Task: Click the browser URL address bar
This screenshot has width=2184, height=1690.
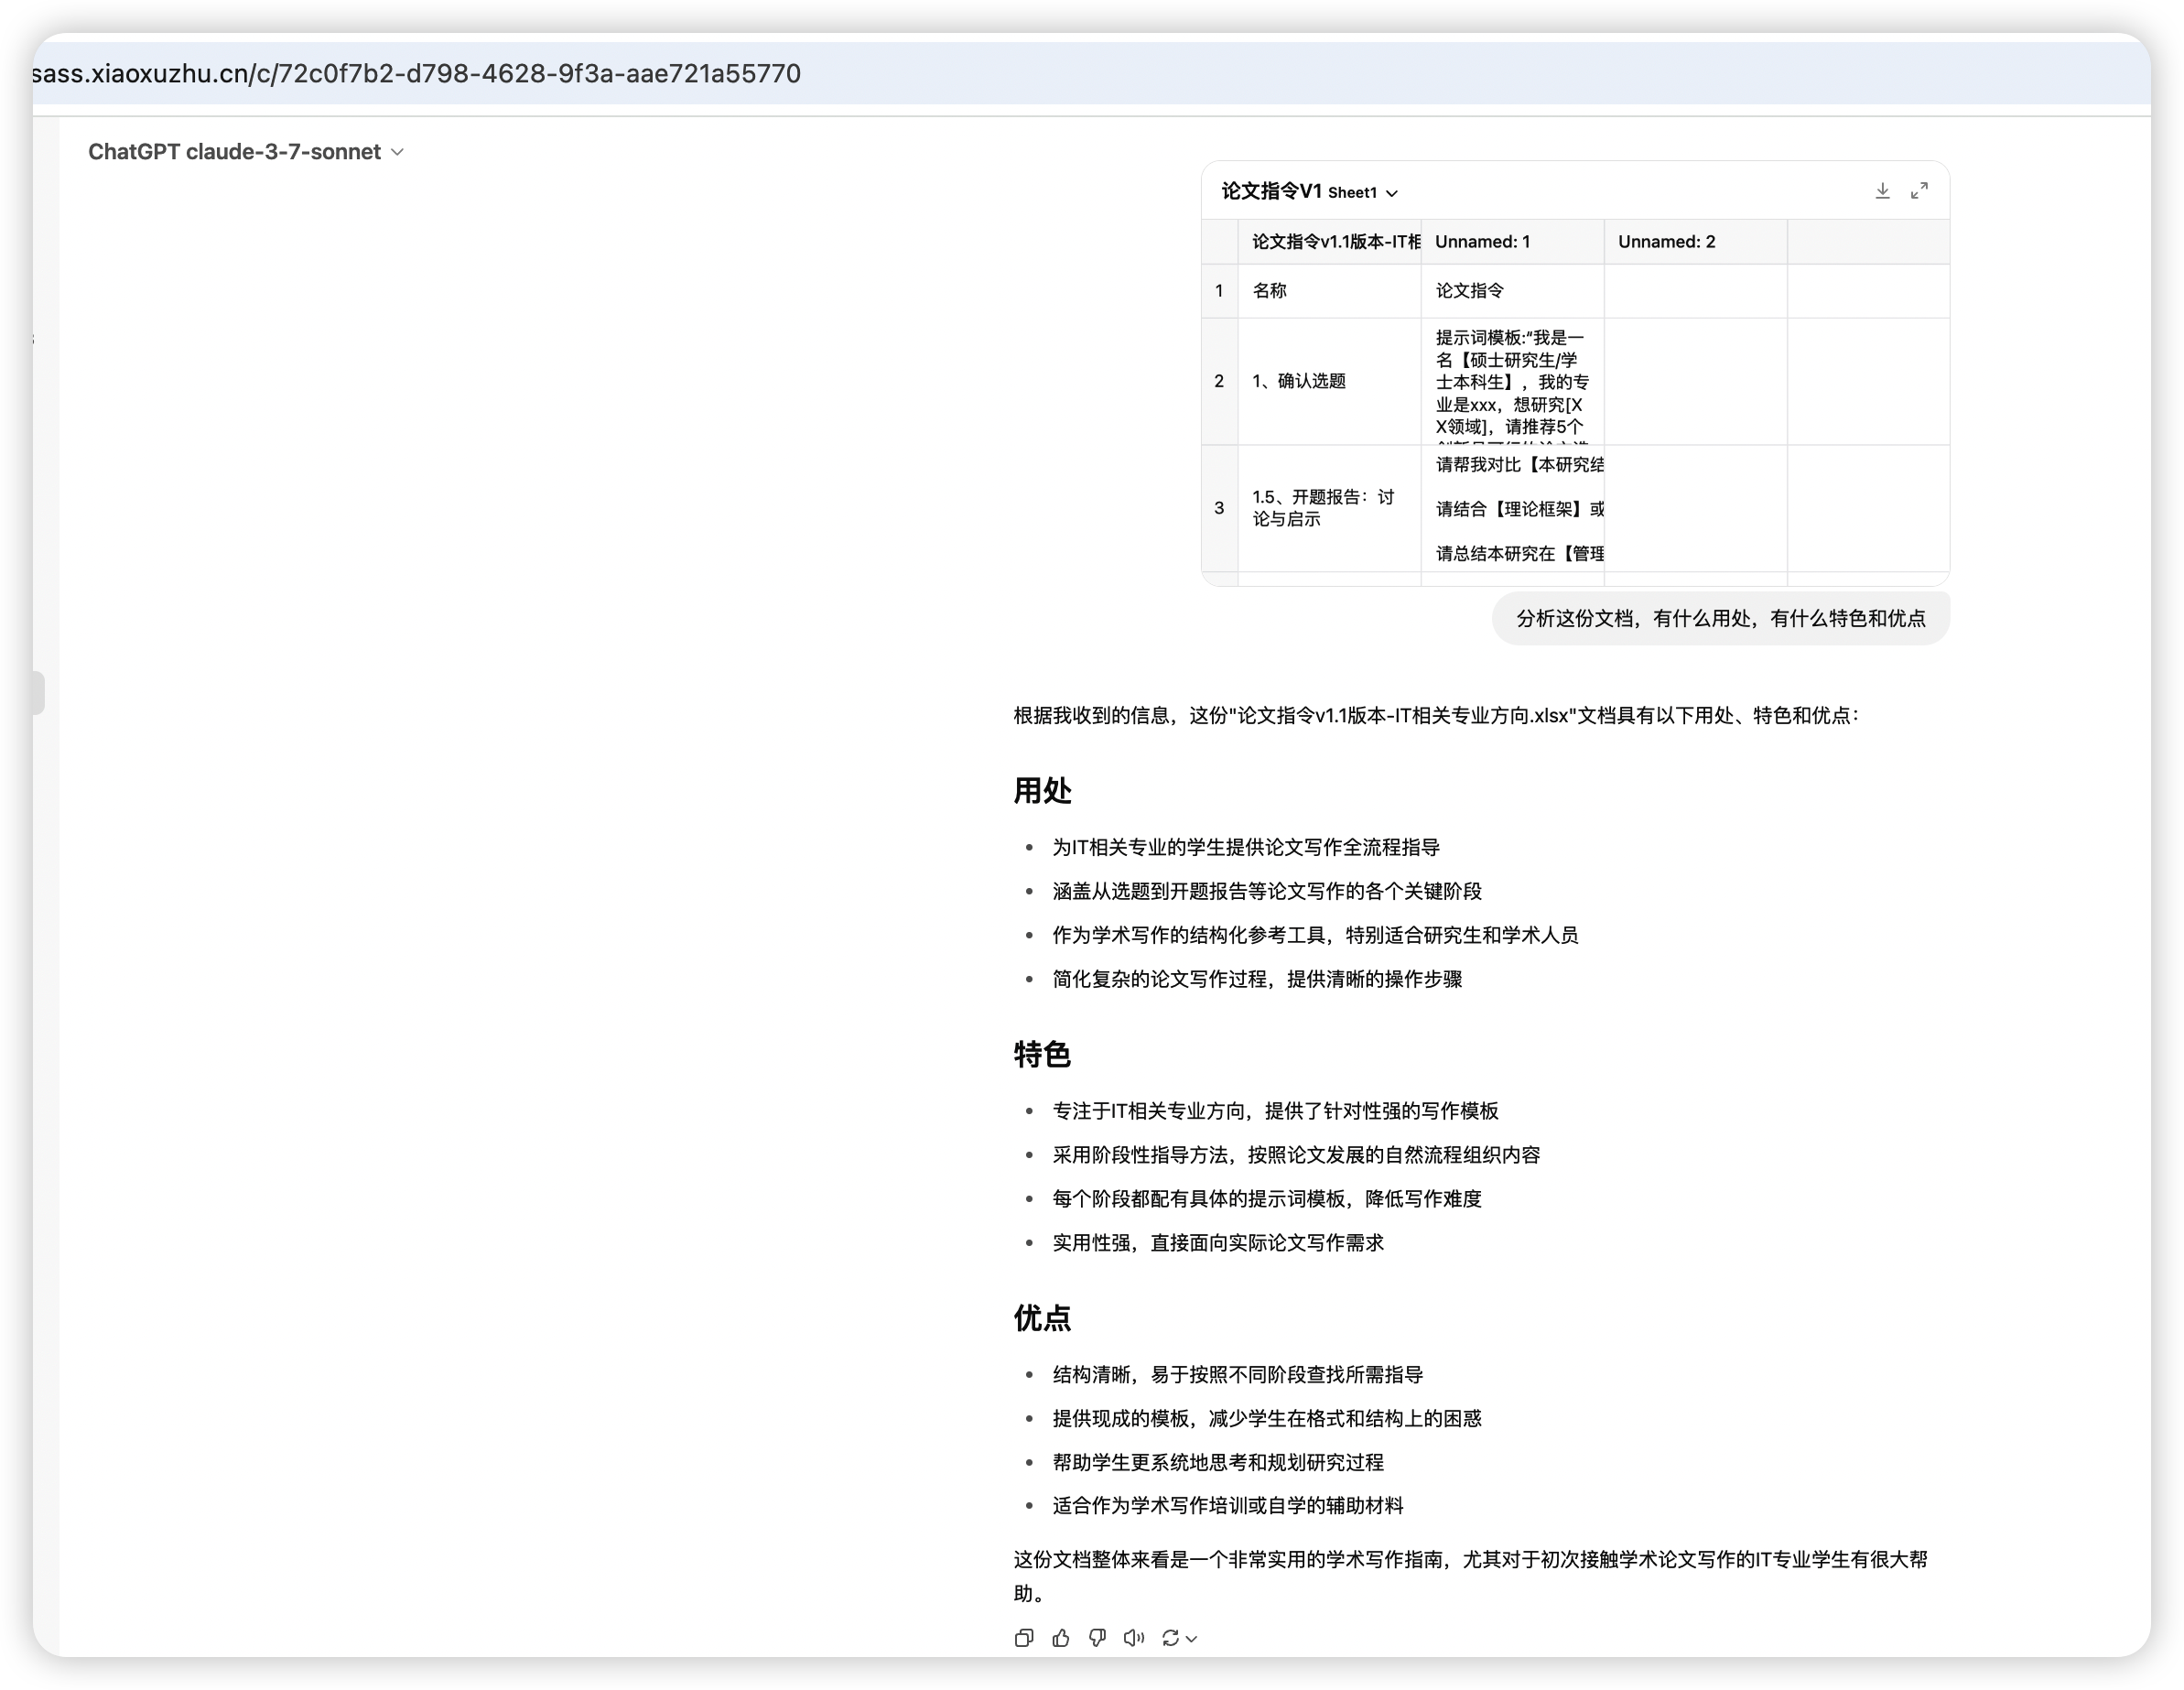Action: tap(416, 74)
